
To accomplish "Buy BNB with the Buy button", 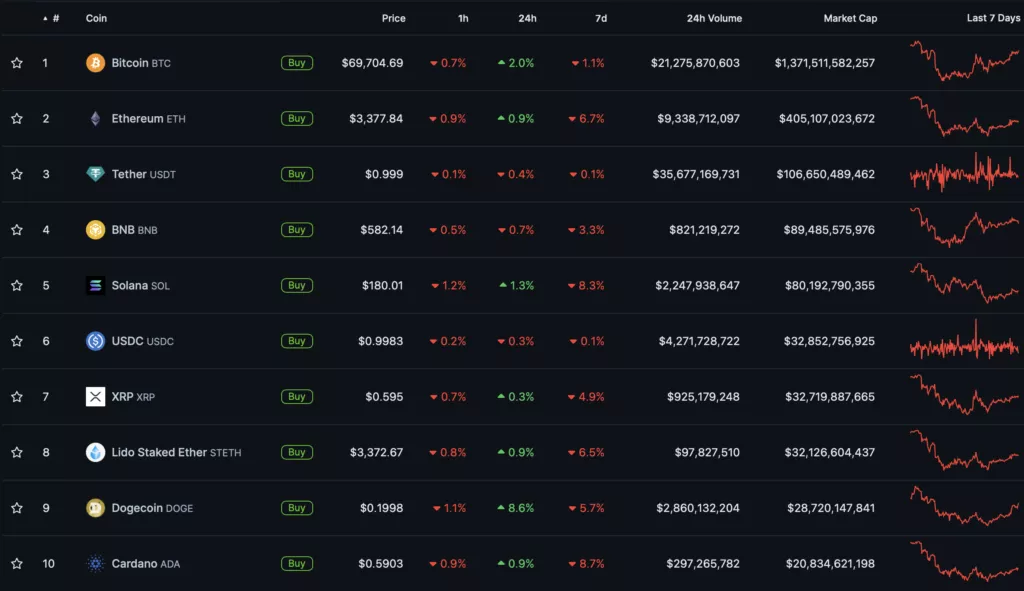I will [296, 230].
